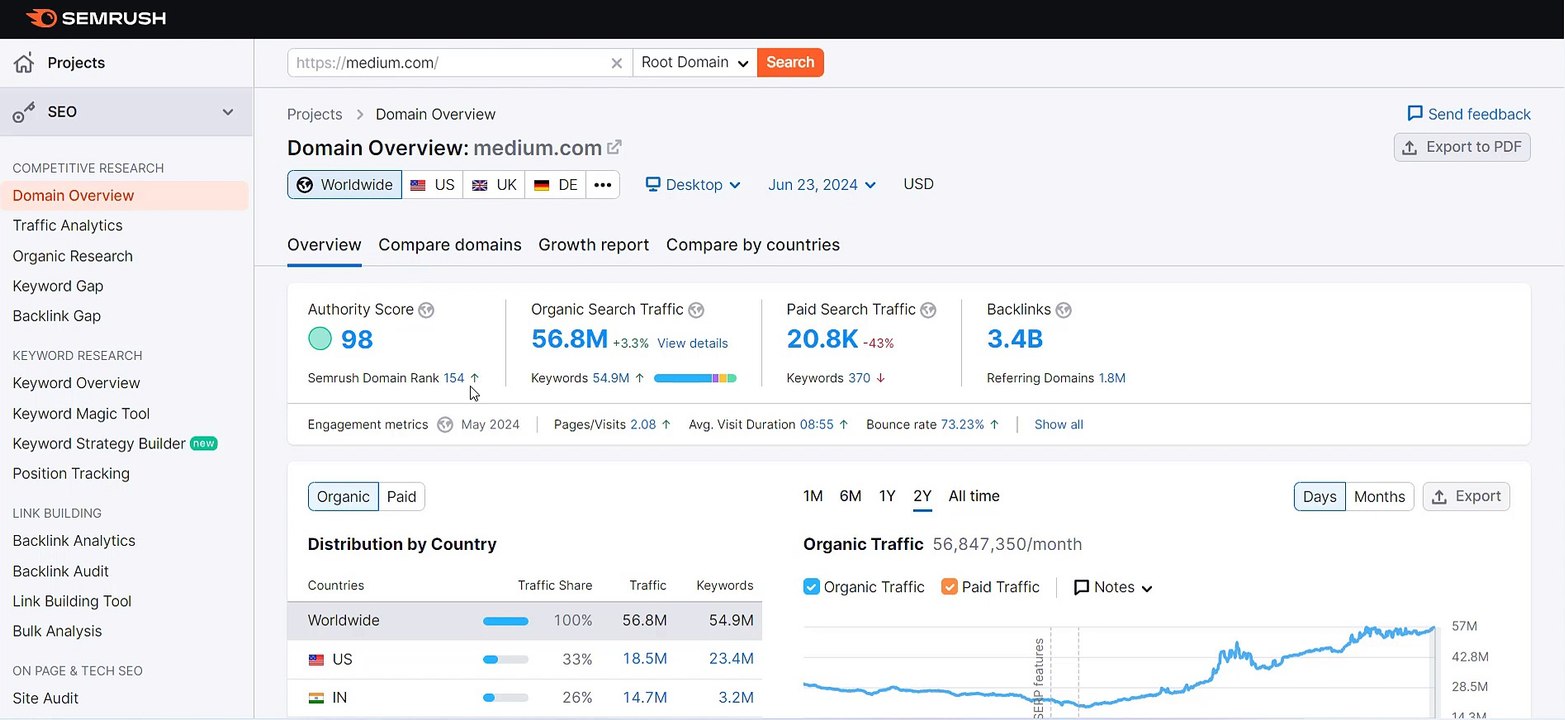Select the UK flag database
Image resolution: width=1565 pixels, height=720 pixels.
(x=494, y=185)
